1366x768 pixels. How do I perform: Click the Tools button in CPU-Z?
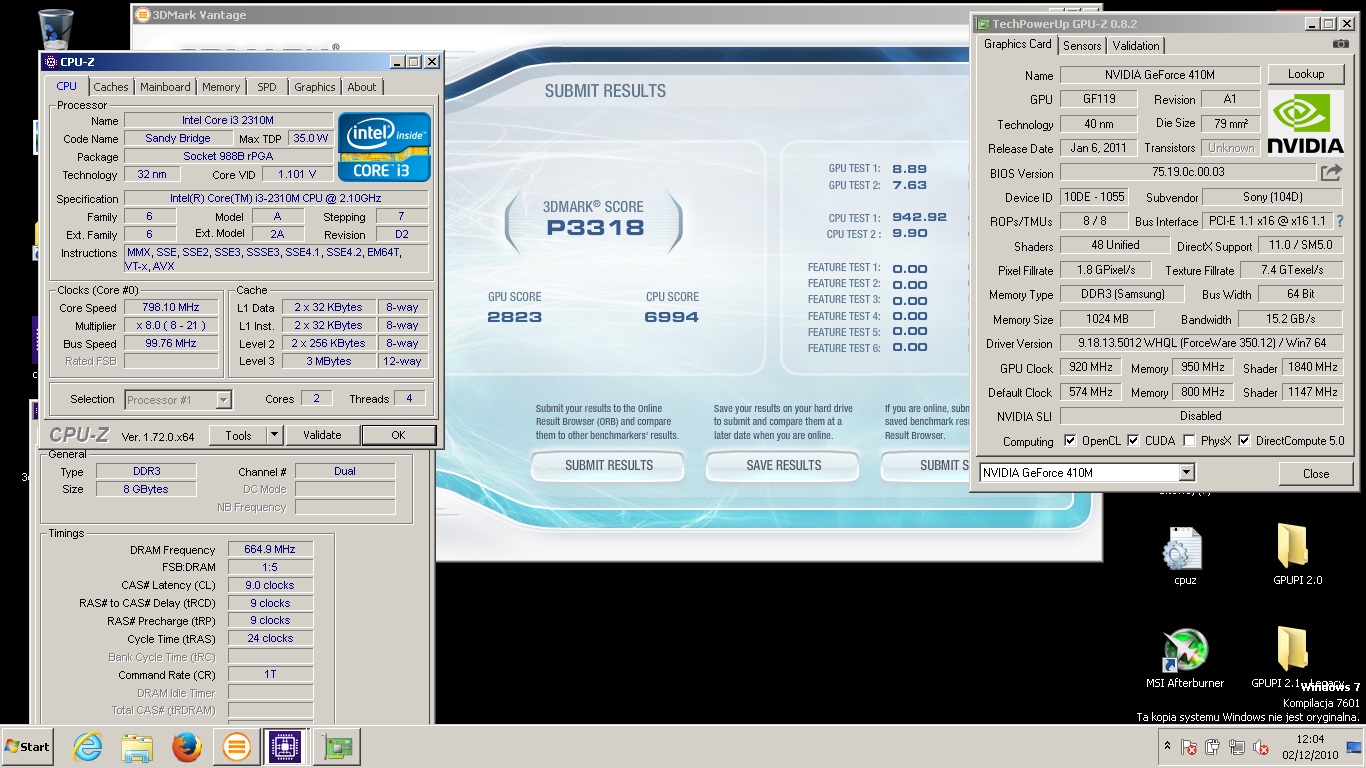[x=238, y=435]
